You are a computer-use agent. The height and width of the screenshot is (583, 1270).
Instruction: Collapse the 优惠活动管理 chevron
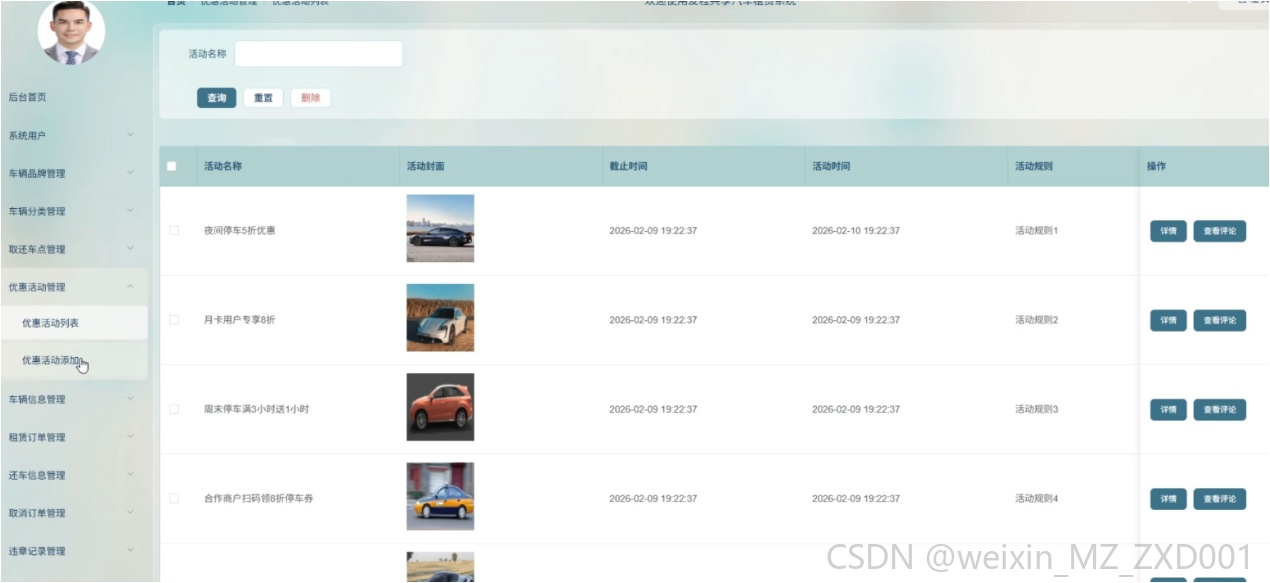click(x=130, y=287)
